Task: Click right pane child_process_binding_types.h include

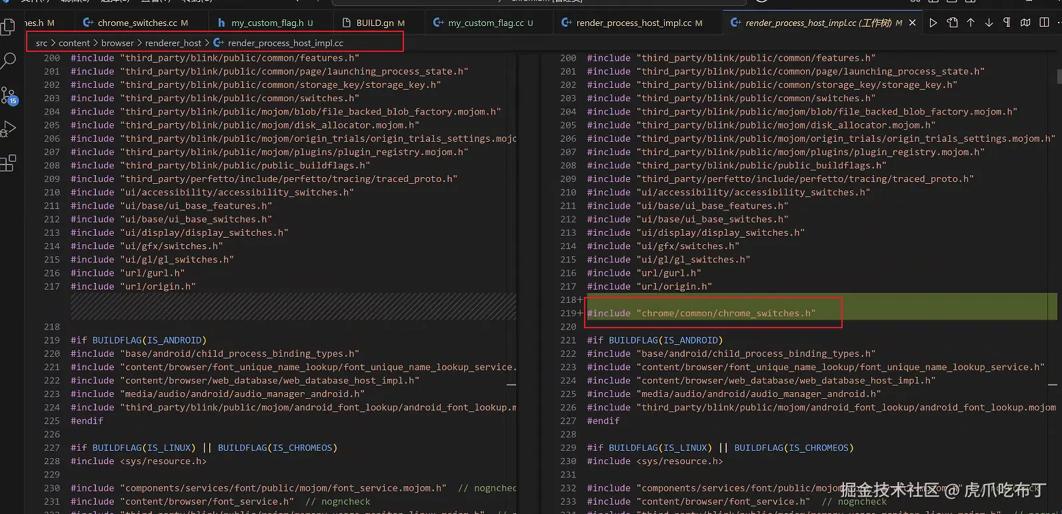Action: (x=731, y=354)
